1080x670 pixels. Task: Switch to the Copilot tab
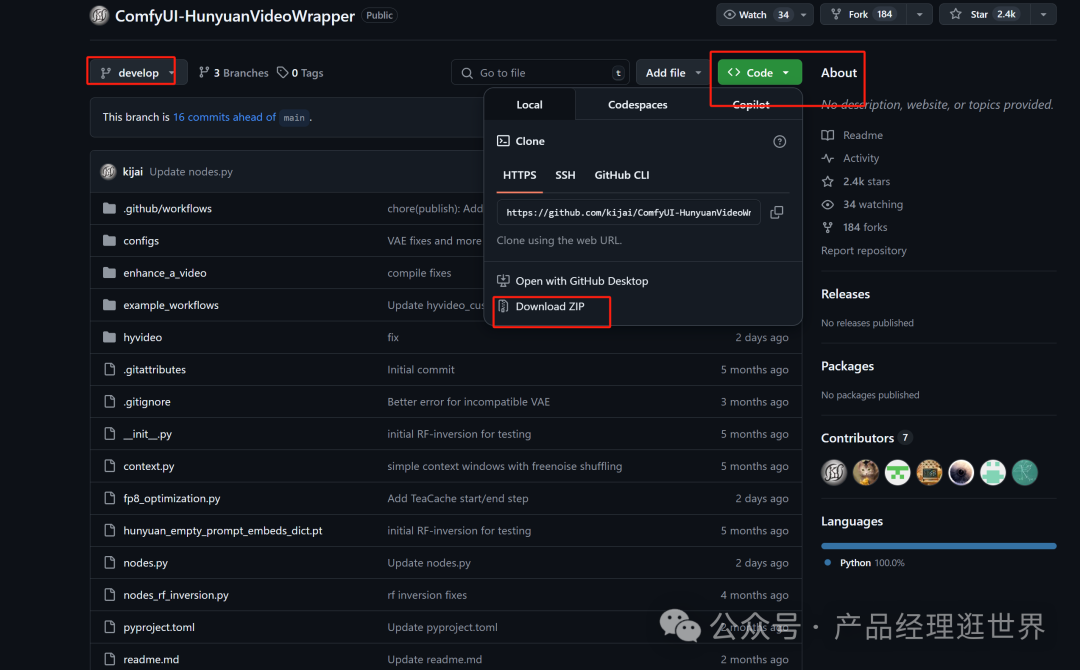751,105
